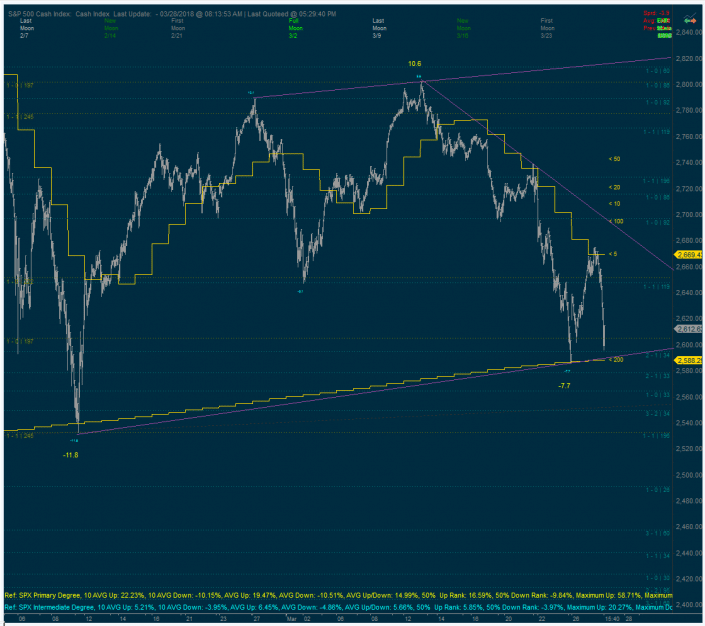
Task: Click the '< 5' moving average label
Action: pos(613,254)
